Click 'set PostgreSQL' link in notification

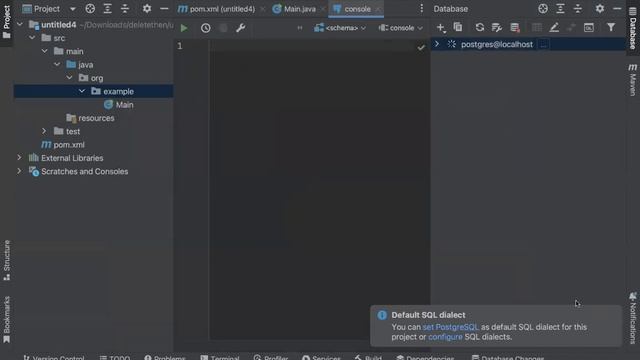[x=450, y=327]
